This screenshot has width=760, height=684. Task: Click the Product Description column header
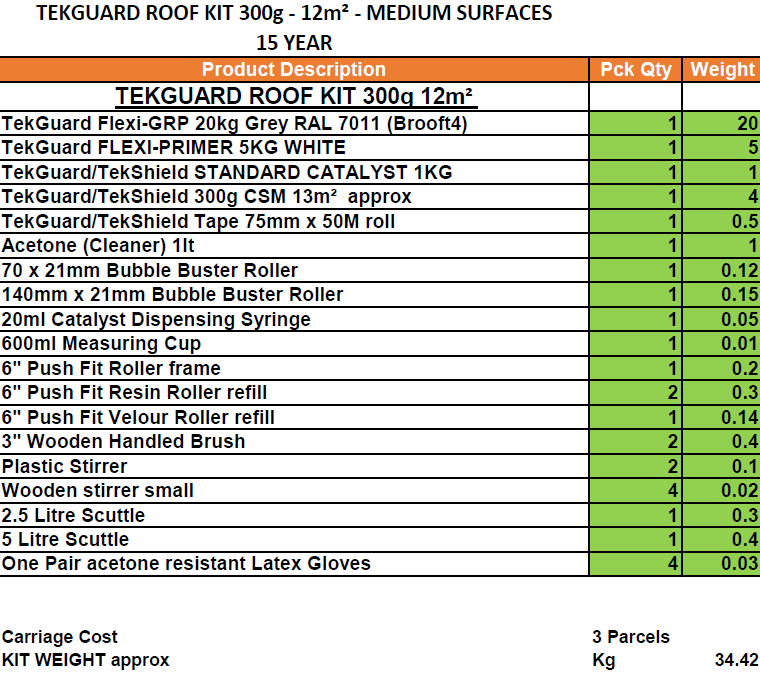point(293,70)
